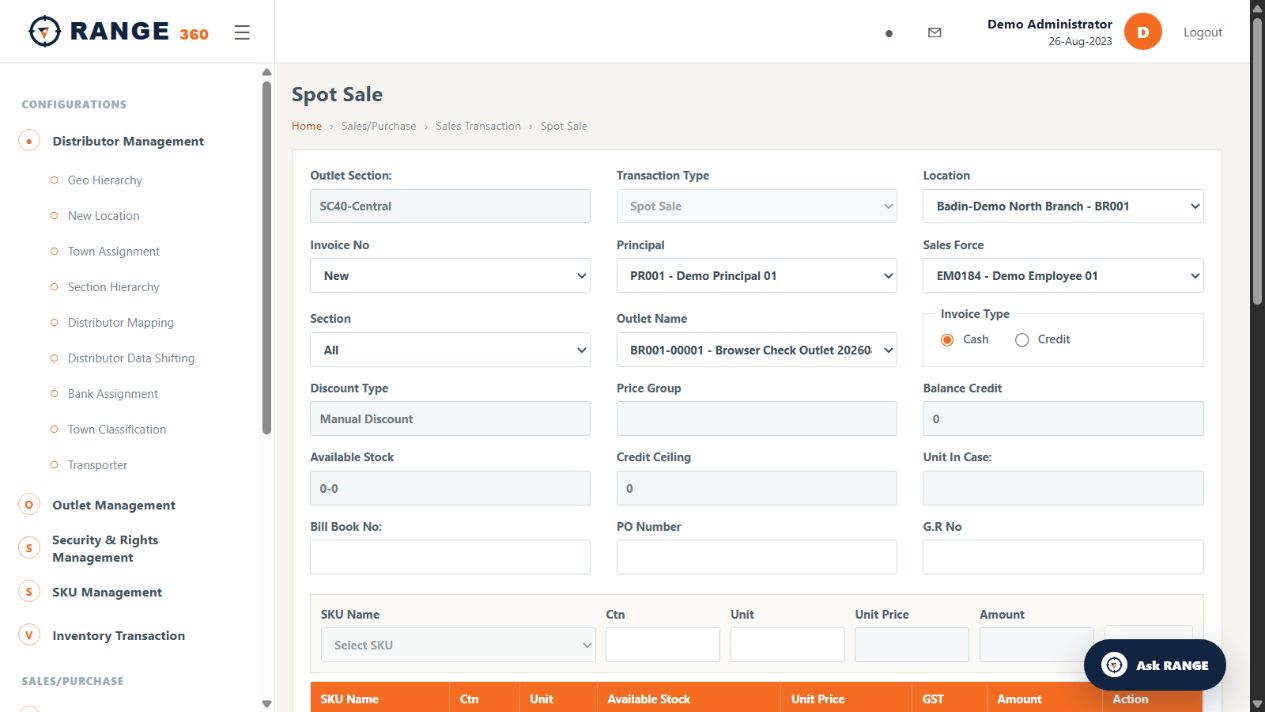Click the bullet beside Transporter

[54, 465]
